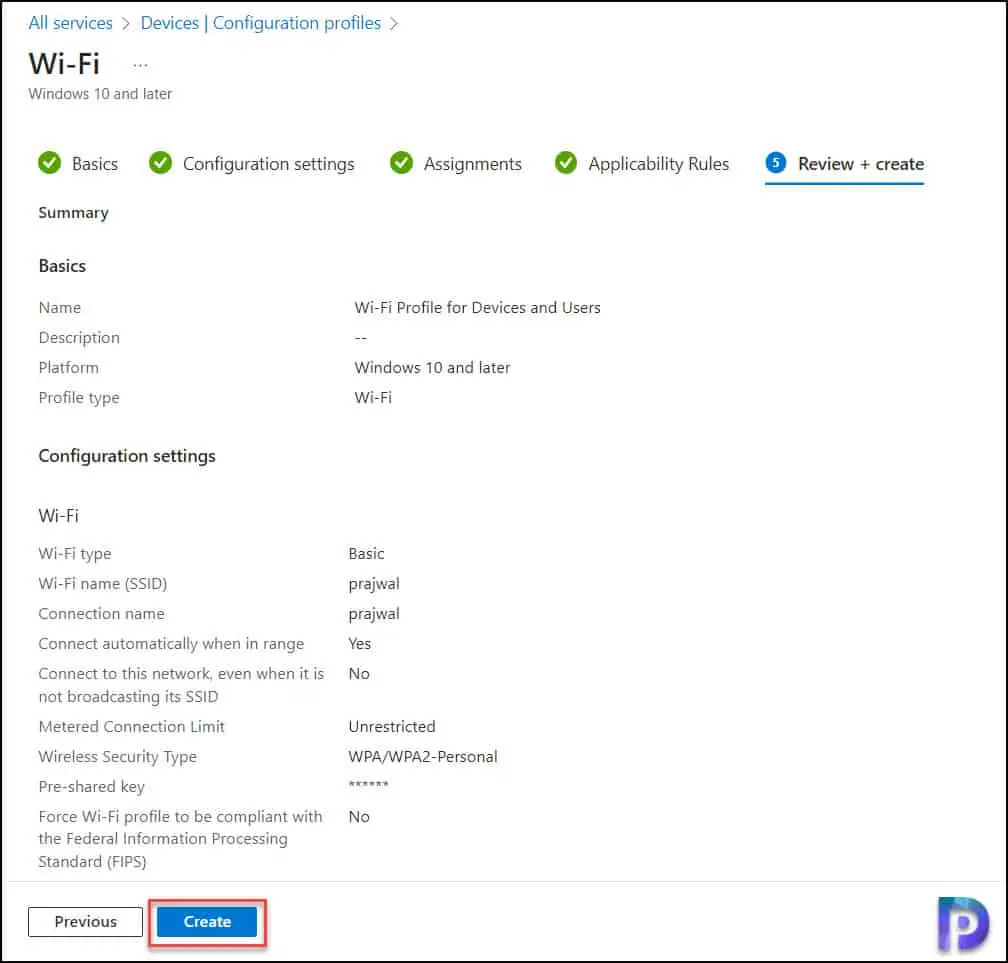Click the Metered Connection Limit value 'Unrestricted'

click(x=392, y=726)
